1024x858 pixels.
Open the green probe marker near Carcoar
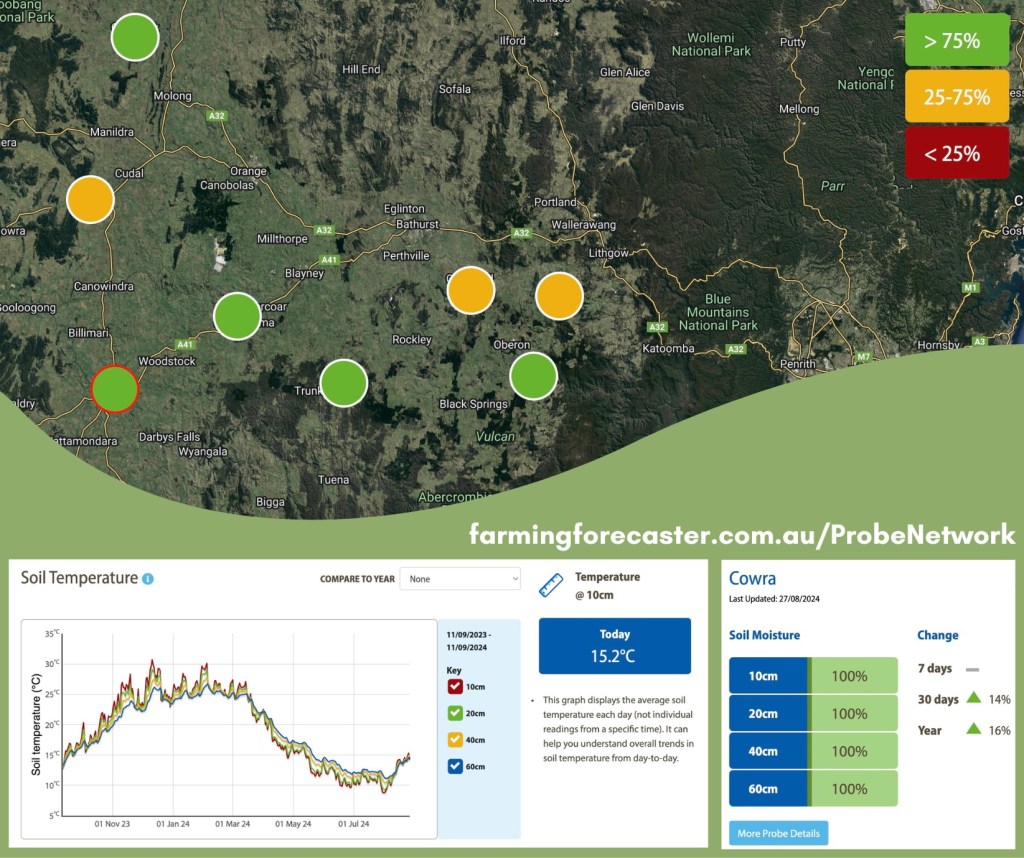237,316
